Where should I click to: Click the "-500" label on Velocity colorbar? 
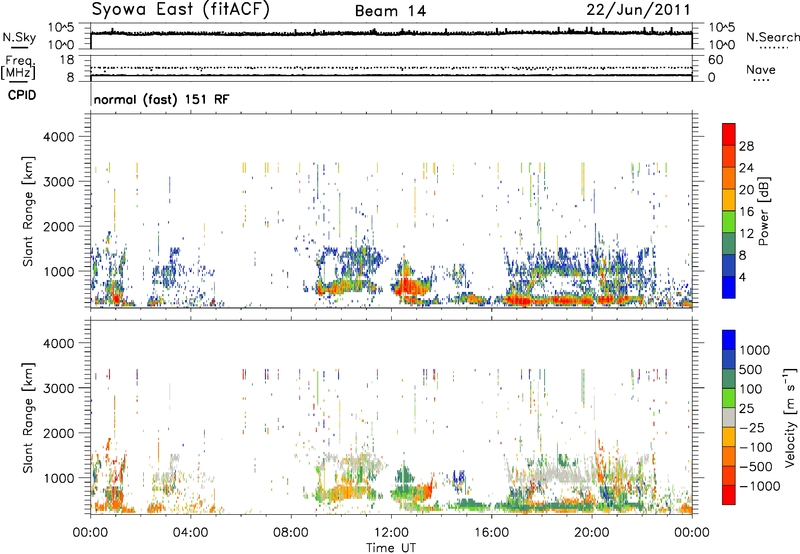(756, 467)
